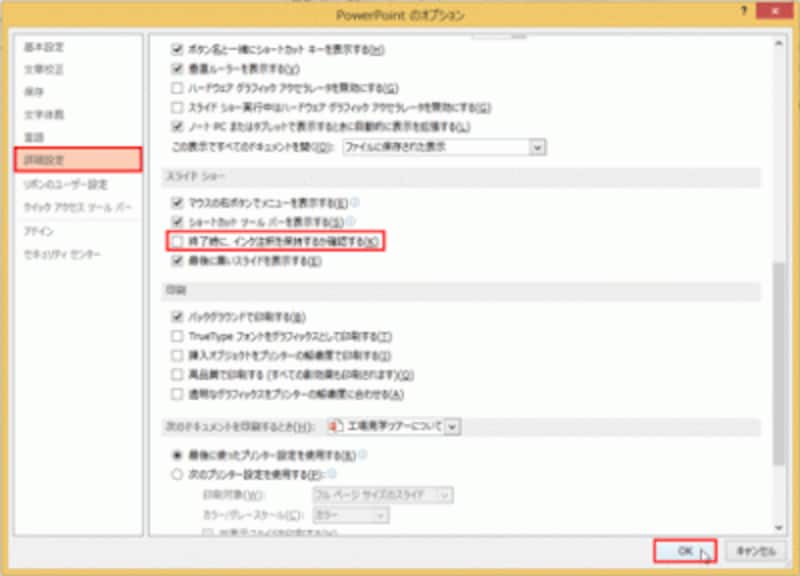
Task: Click the vertical scrollbar thumb
Action: point(779,364)
